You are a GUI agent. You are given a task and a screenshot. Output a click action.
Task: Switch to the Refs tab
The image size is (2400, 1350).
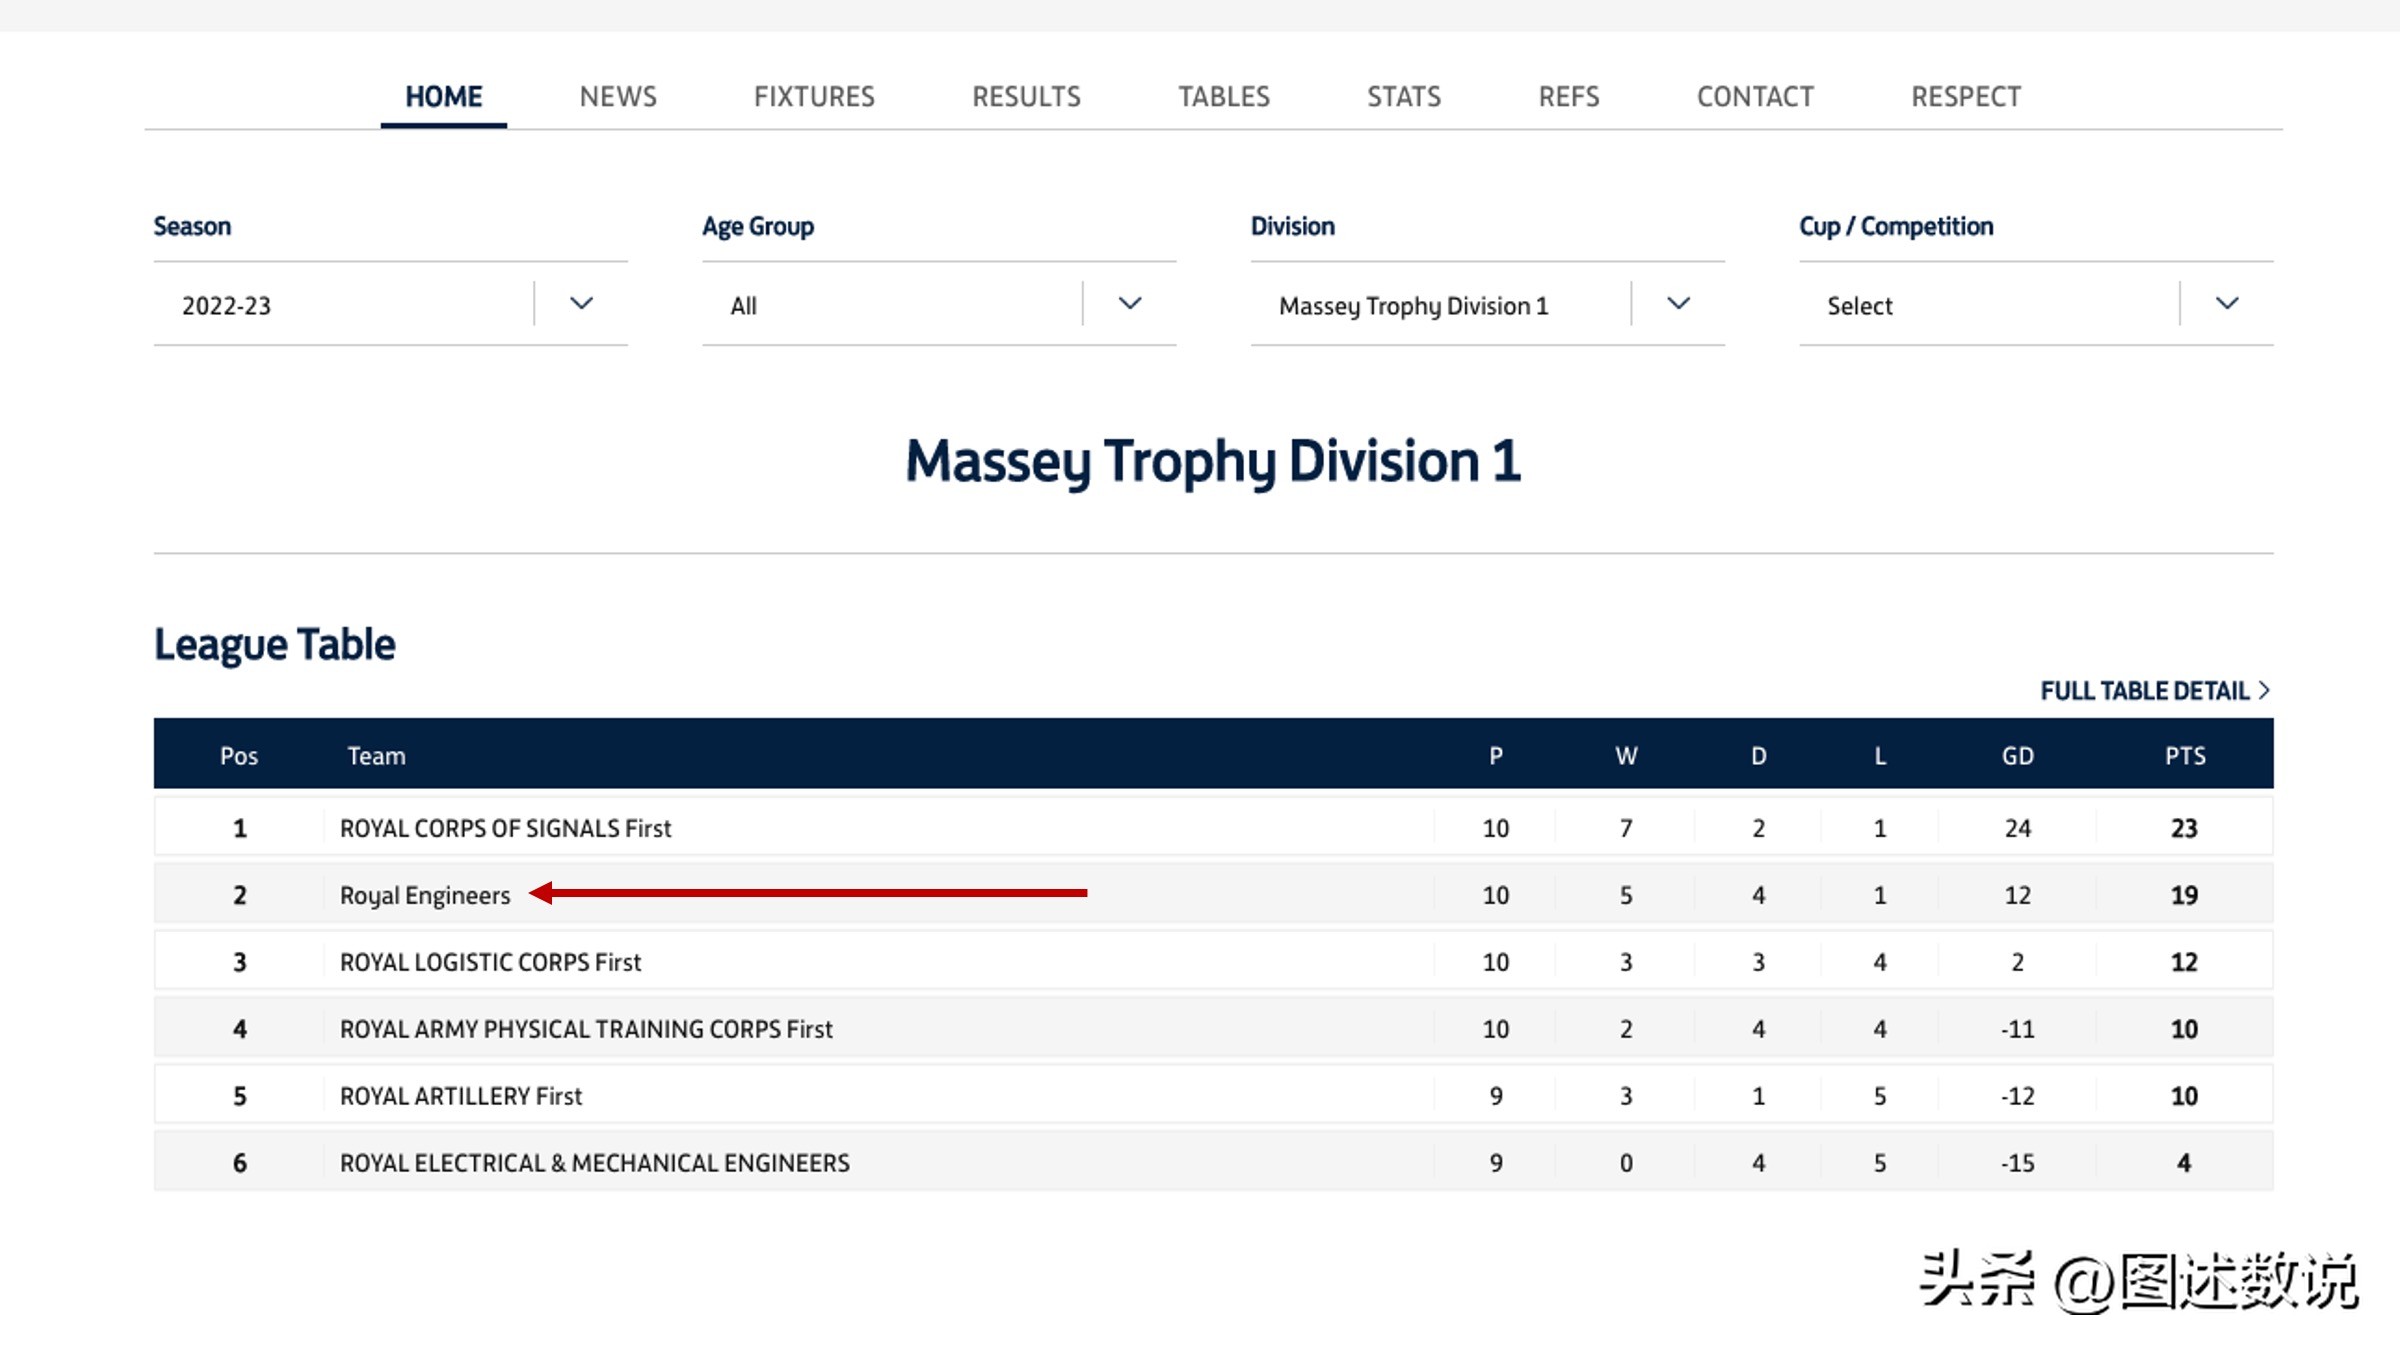1568,97
